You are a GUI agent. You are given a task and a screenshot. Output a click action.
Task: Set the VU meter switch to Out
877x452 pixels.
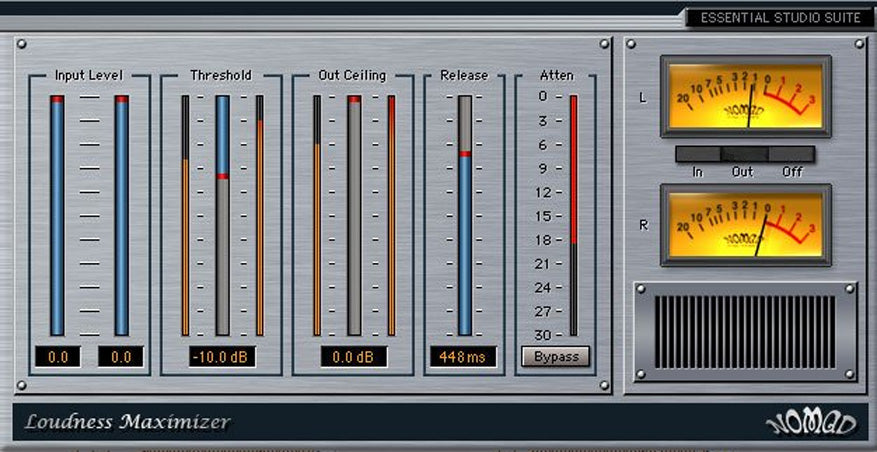click(744, 154)
